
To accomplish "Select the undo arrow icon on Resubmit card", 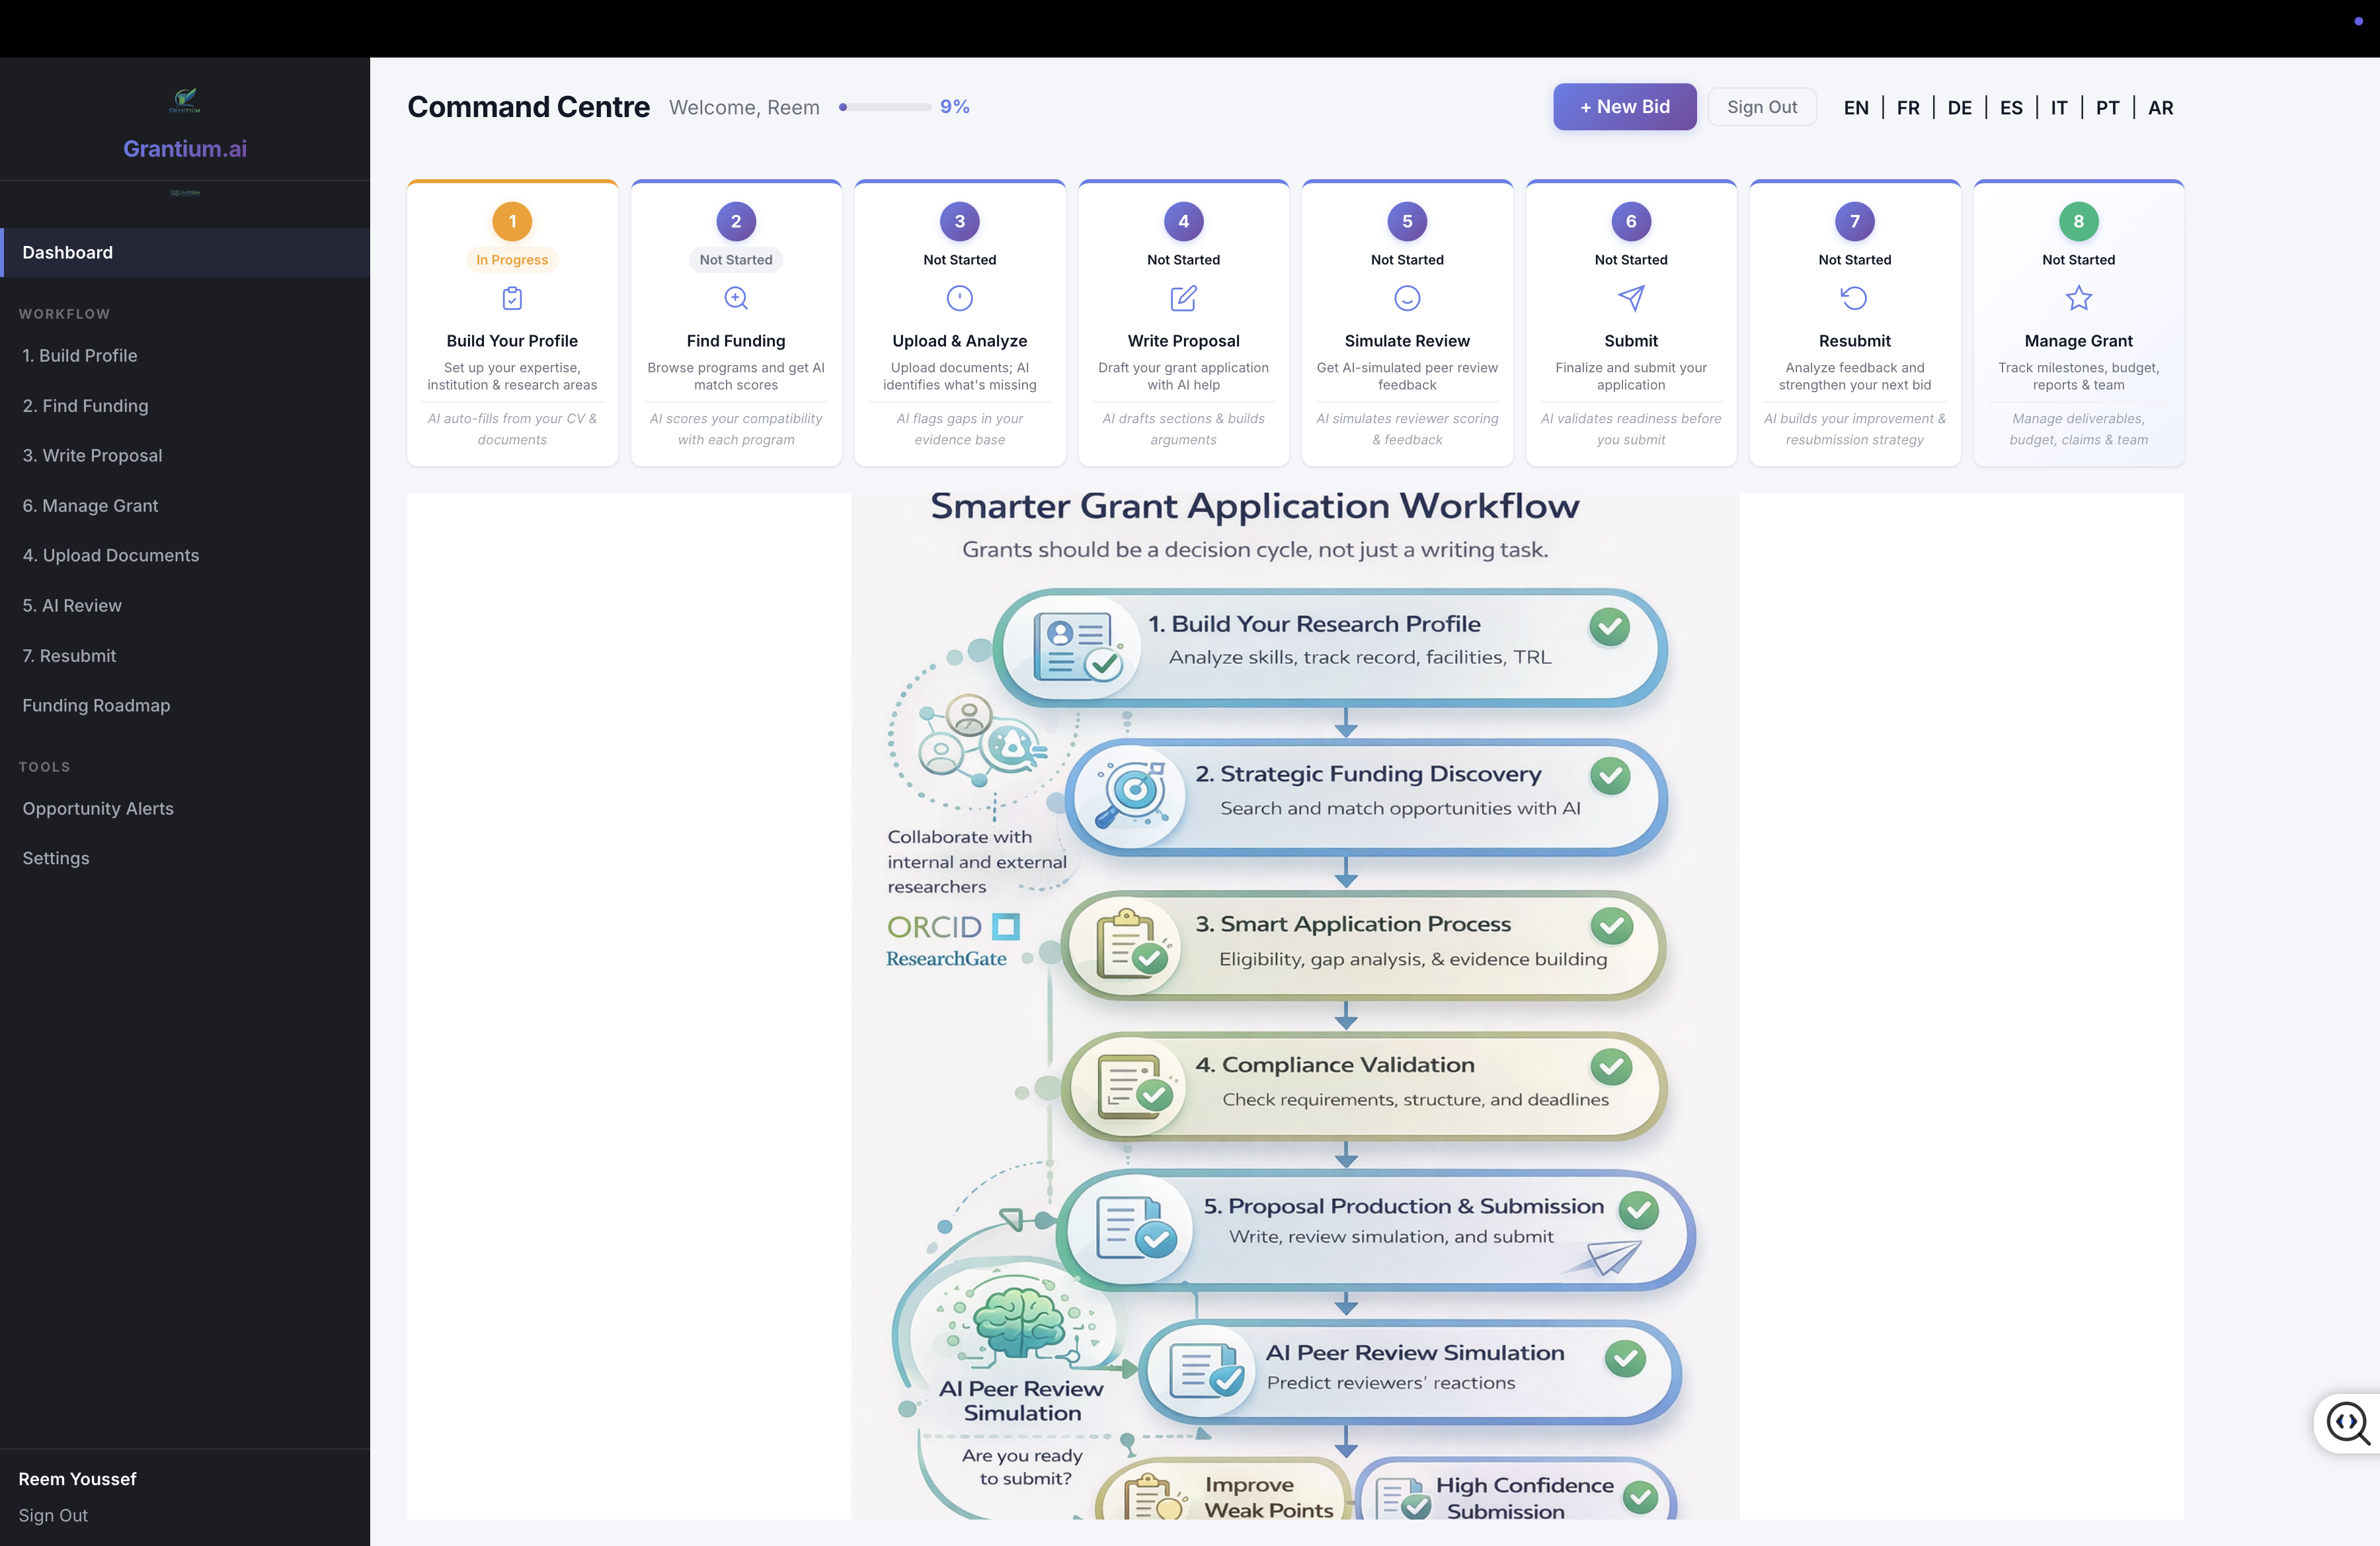I will 1854,298.
